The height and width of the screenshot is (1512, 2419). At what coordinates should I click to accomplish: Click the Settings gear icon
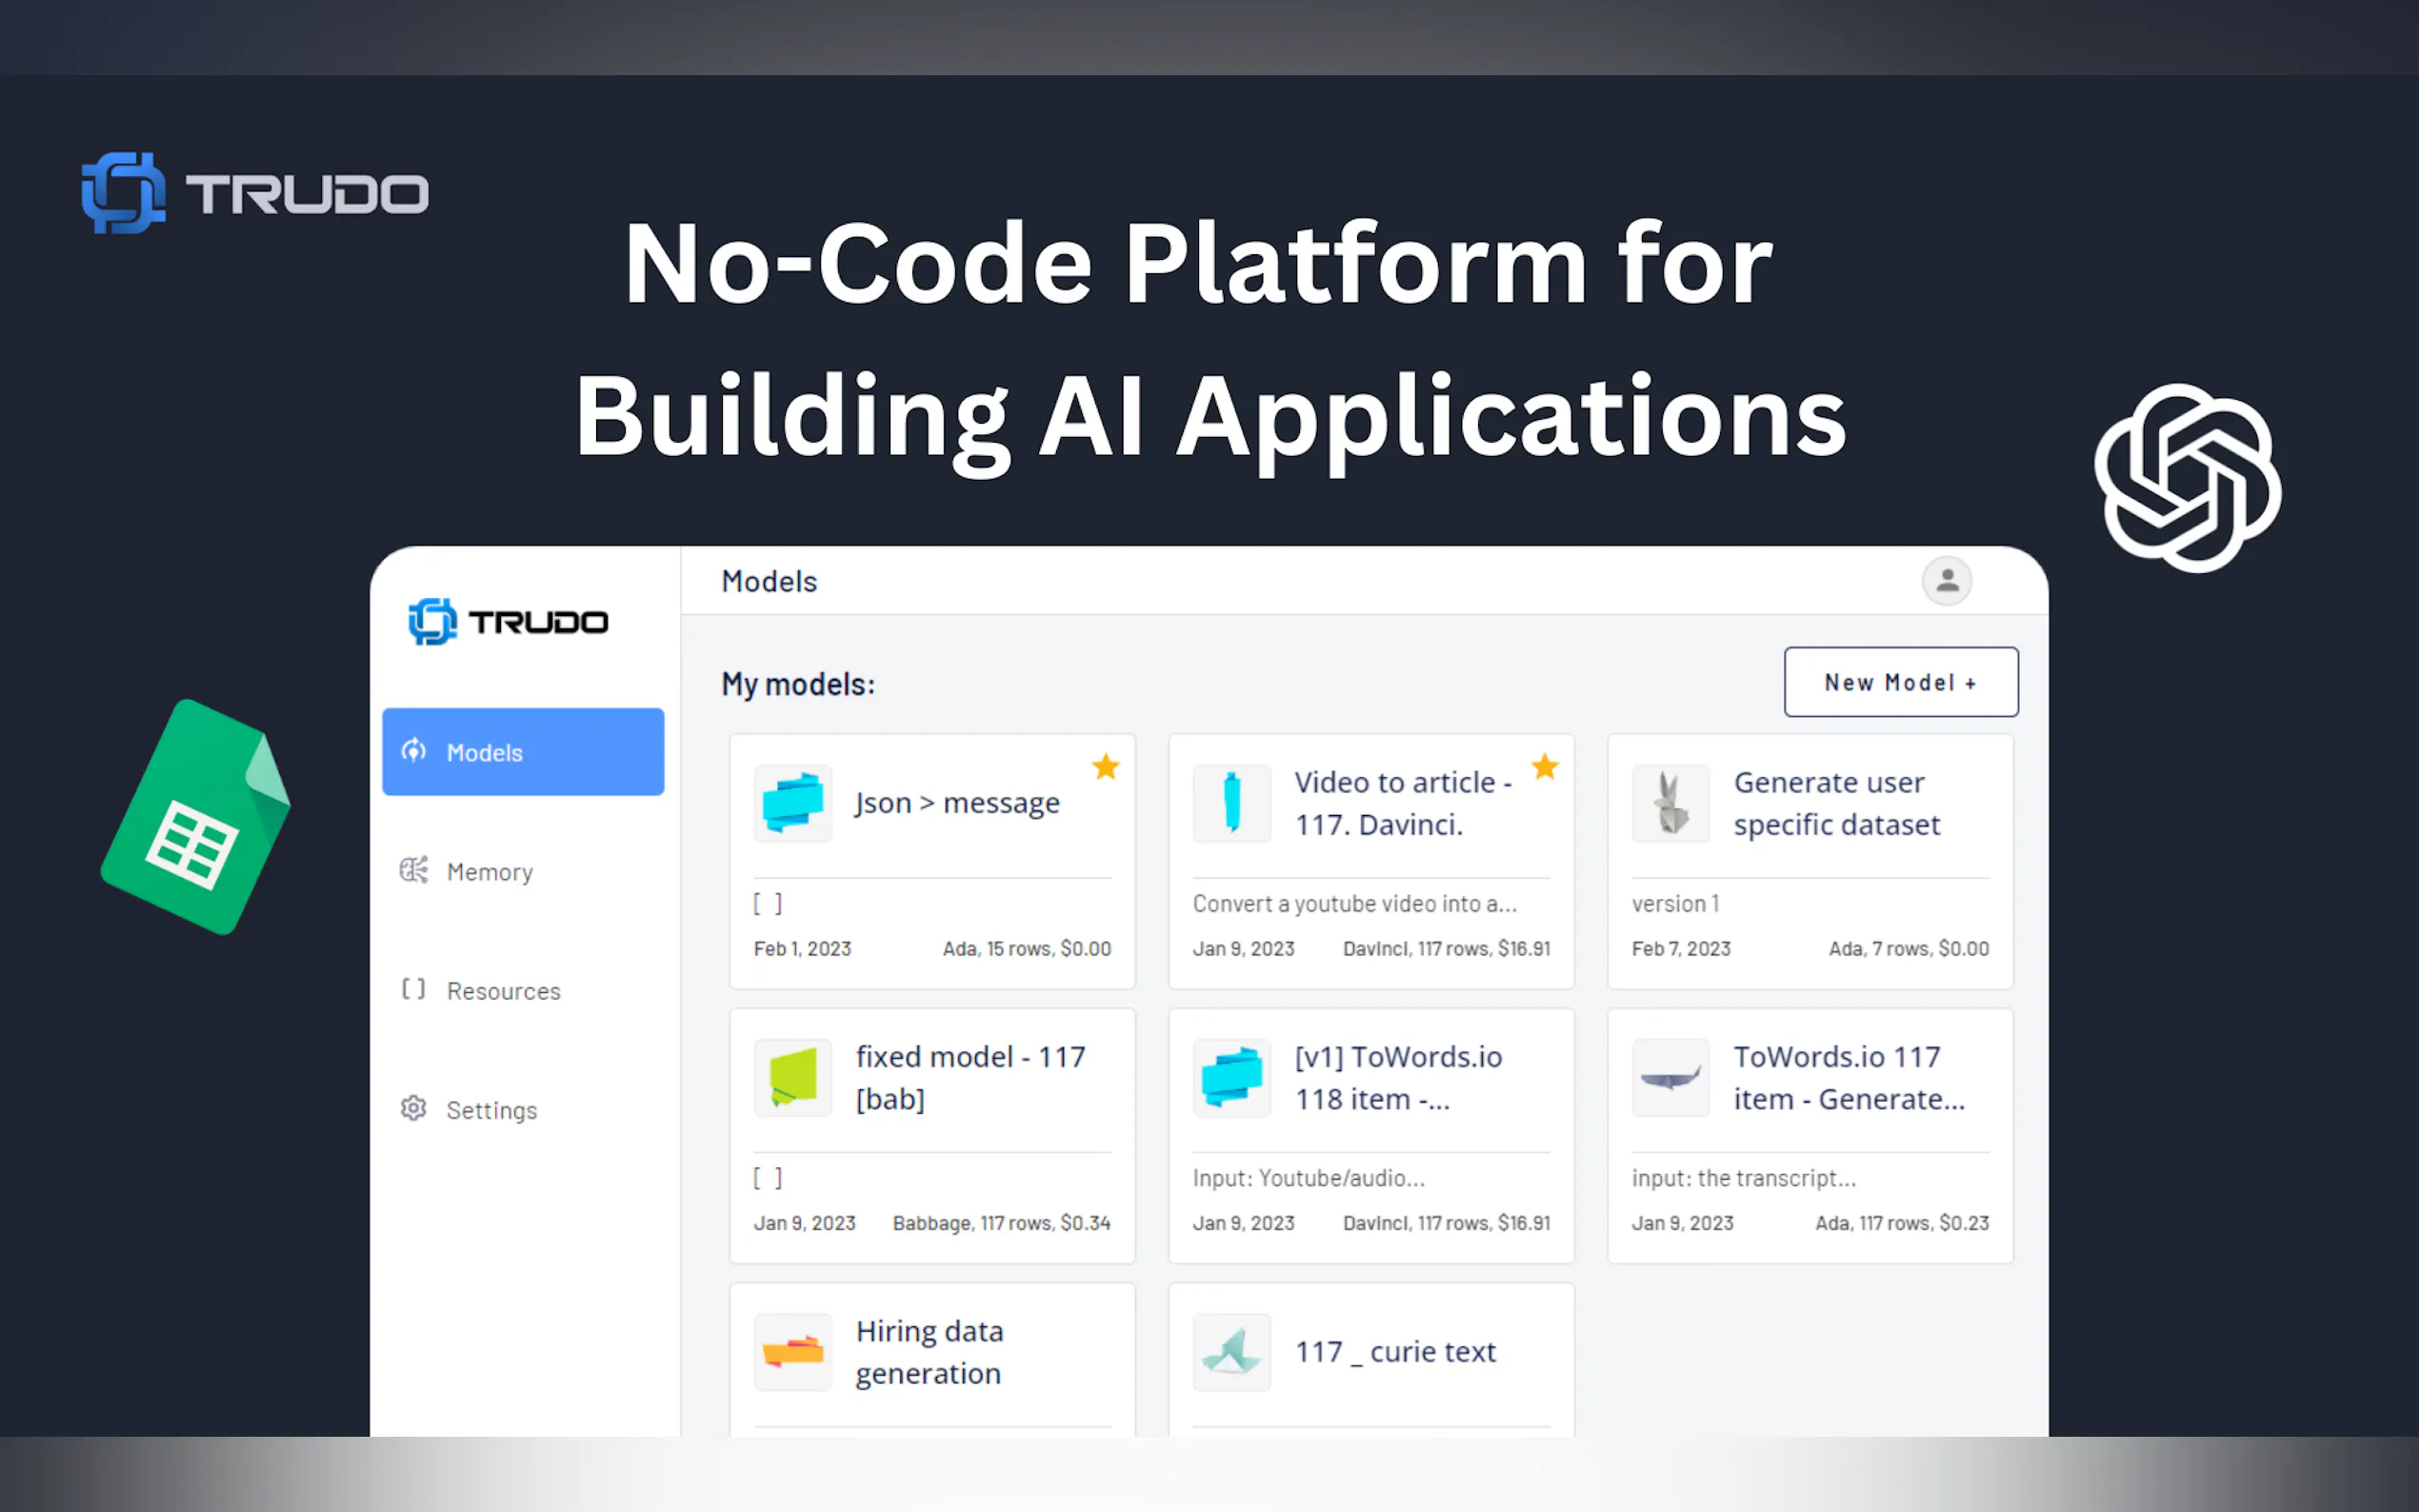[x=414, y=1108]
